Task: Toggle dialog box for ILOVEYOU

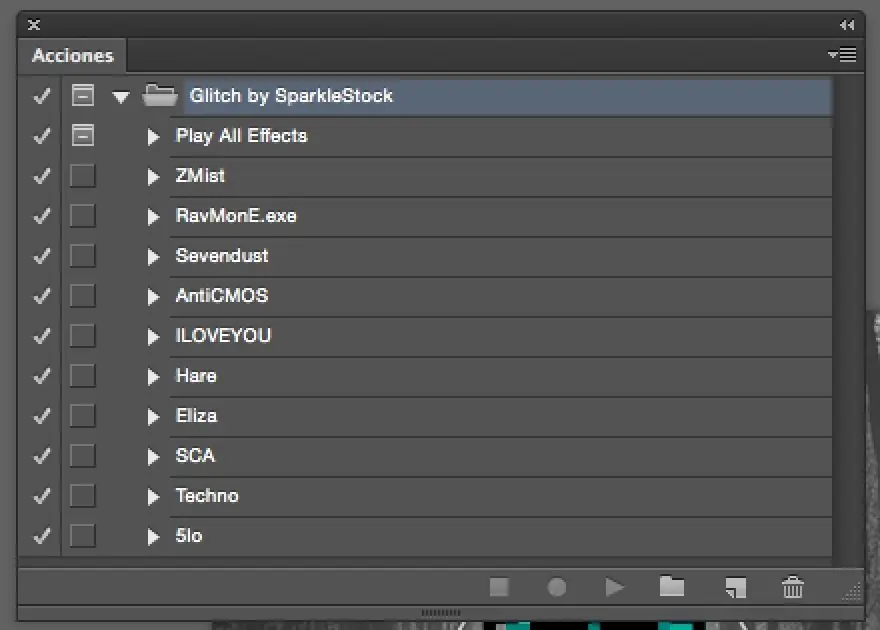Action: (x=82, y=335)
